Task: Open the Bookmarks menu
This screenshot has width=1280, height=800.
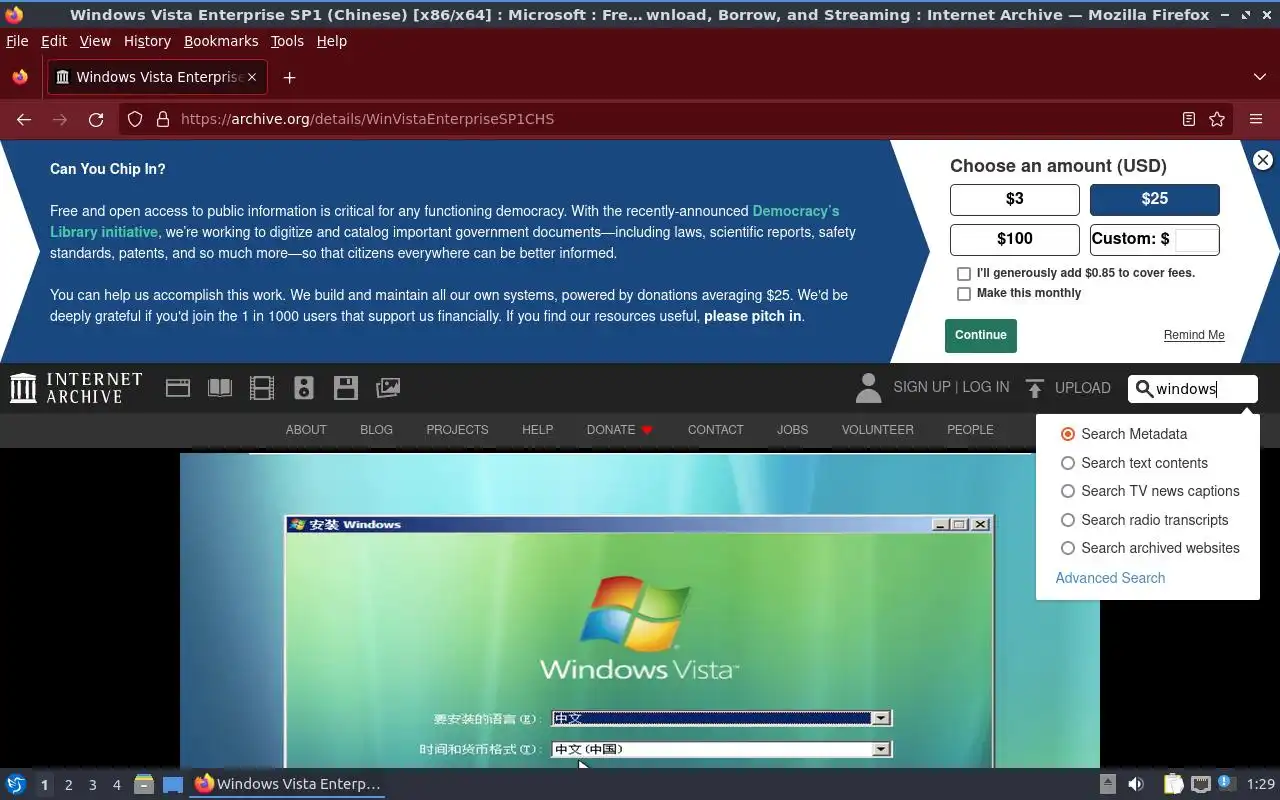Action: pos(221,41)
